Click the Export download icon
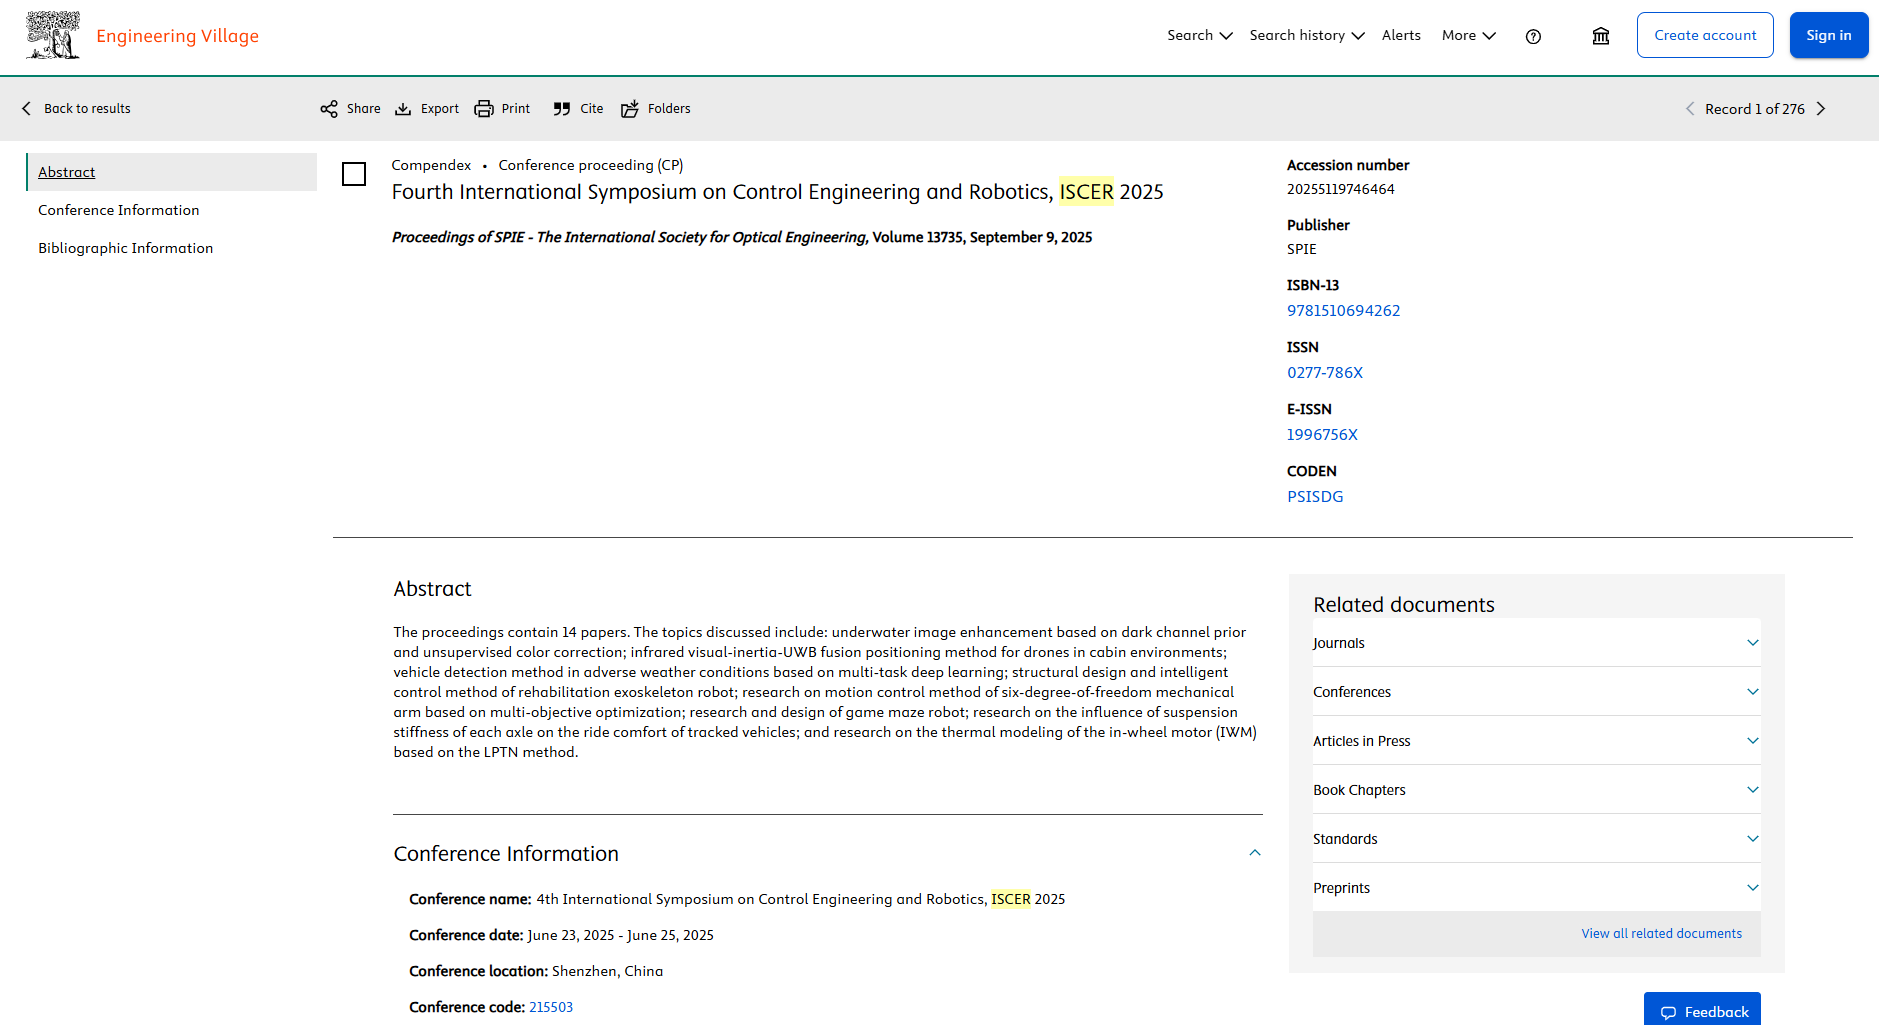 pos(403,109)
